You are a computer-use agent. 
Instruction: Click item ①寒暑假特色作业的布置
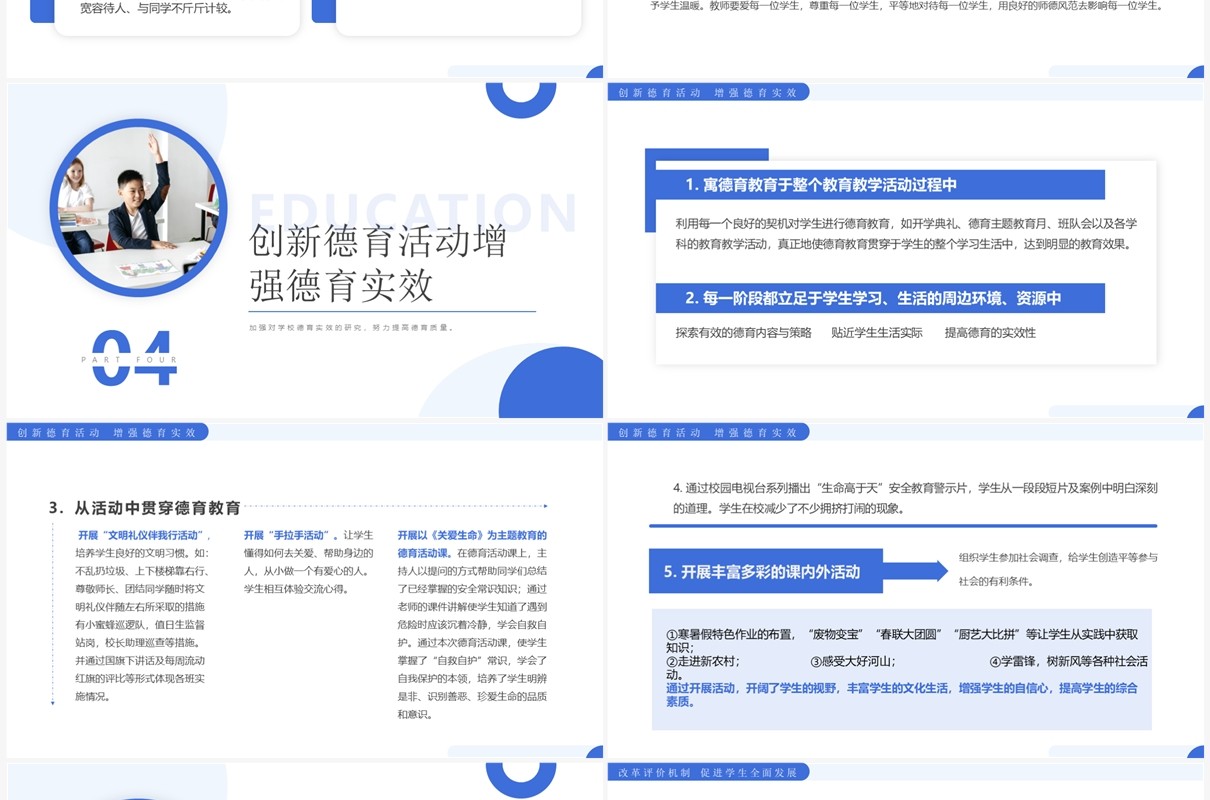902,640
